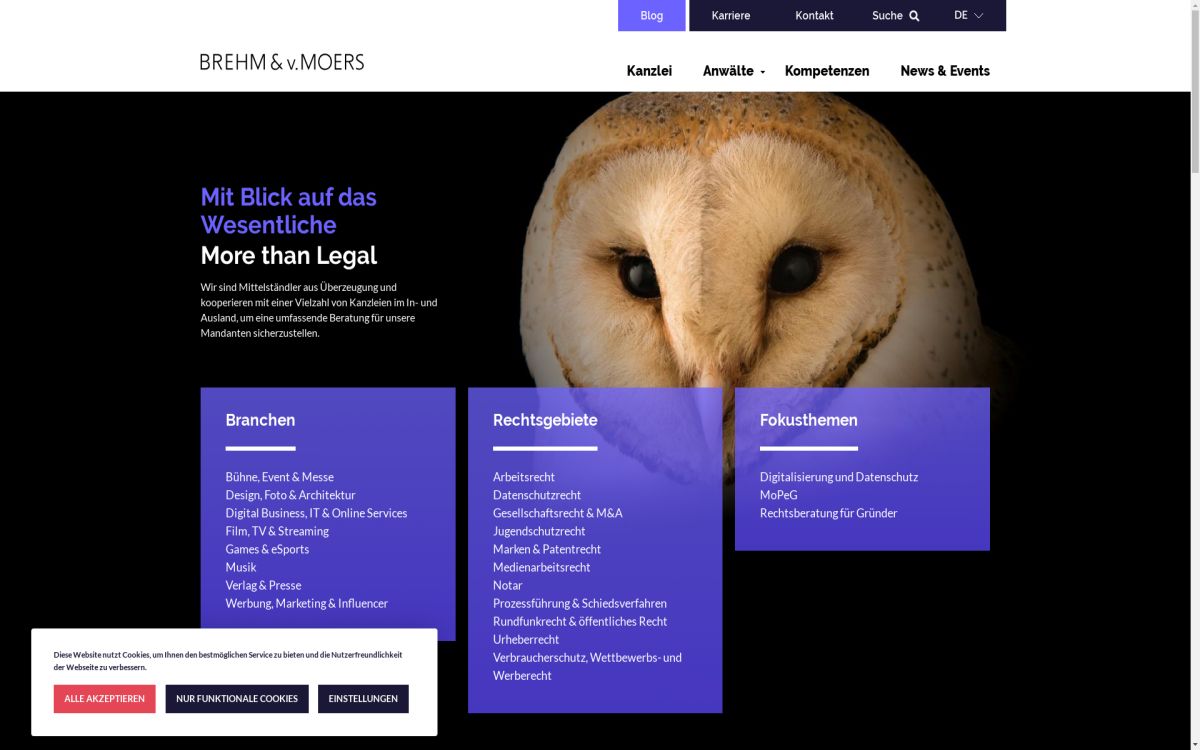
Task: Open Marken & Patentrecht link
Action: (547, 549)
